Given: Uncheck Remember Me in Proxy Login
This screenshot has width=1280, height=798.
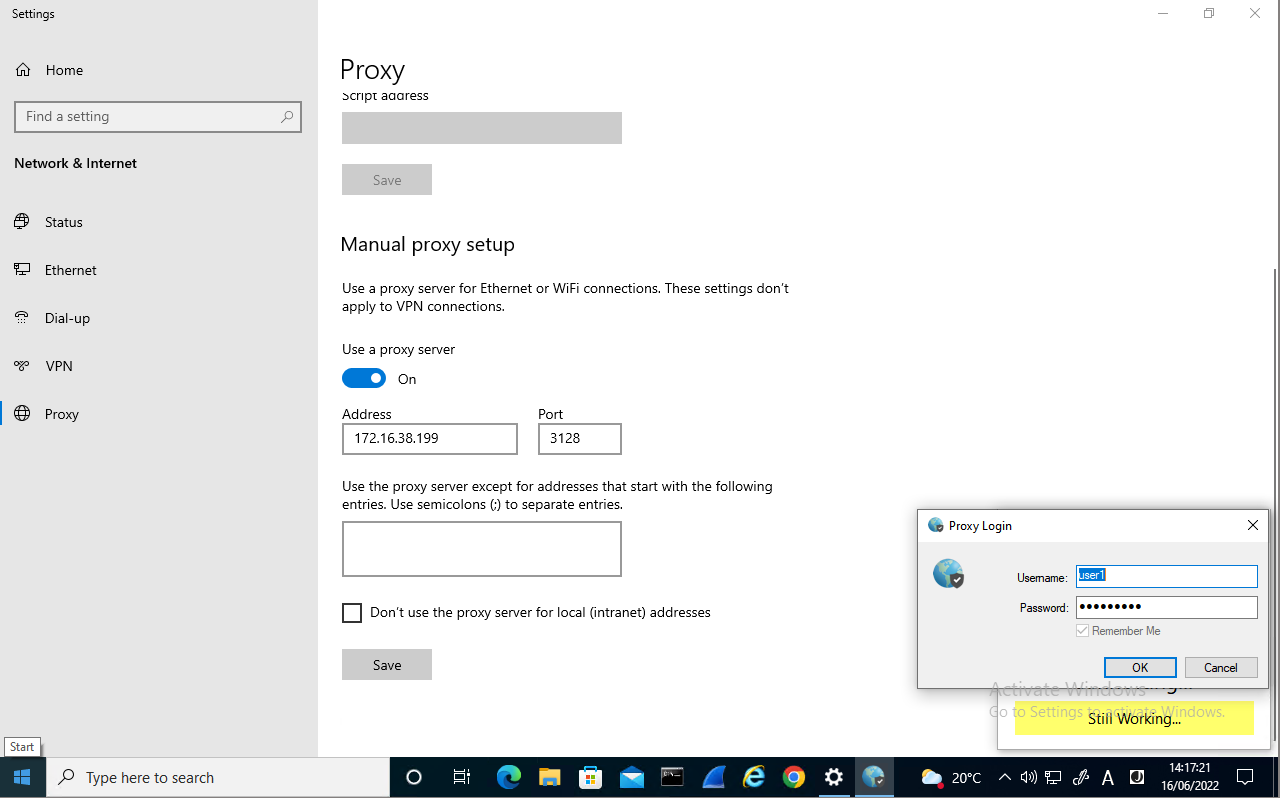Looking at the screenshot, I should pyautogui.click(x=1082, y=630).
